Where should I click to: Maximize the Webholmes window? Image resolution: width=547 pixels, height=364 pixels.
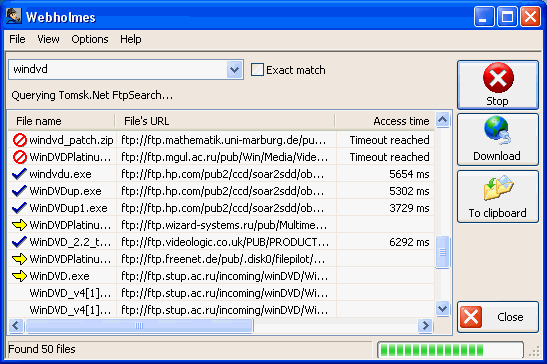point(507,16)
